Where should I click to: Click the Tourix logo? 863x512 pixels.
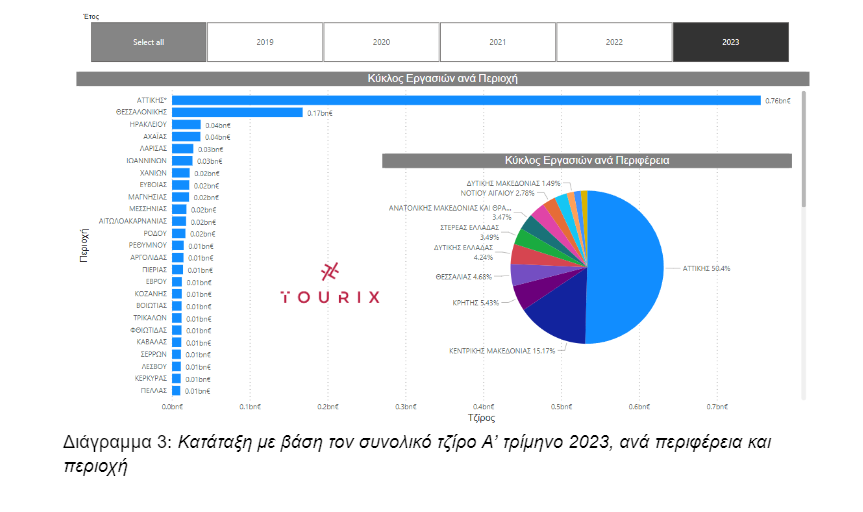pyautogui.click(x=330, y=285)
